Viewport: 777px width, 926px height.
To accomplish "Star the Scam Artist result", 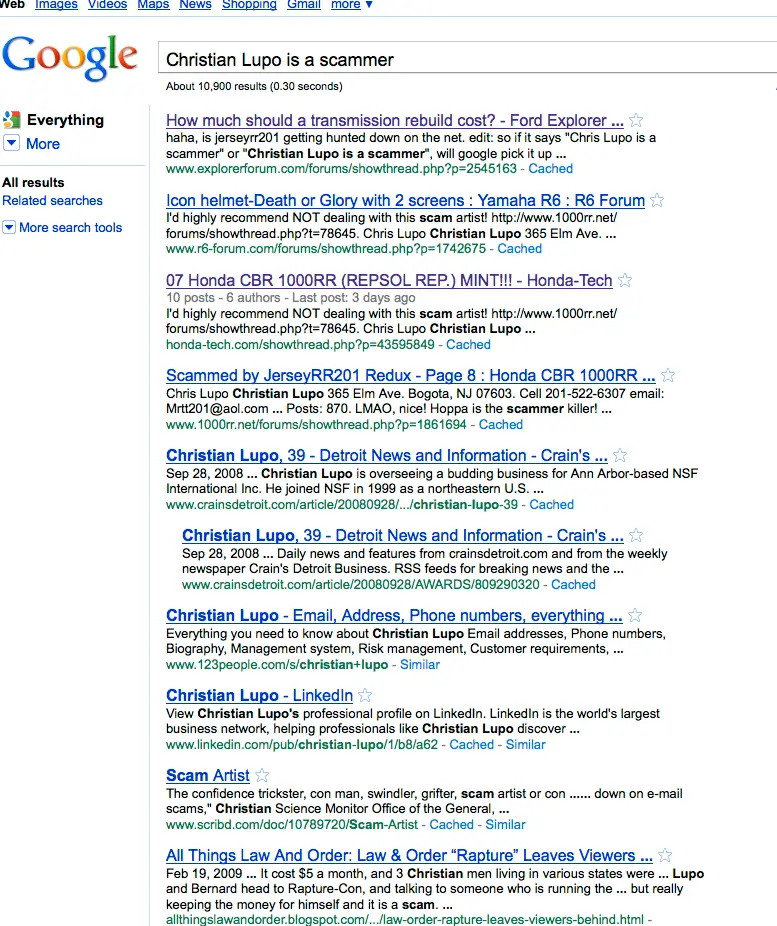I will point(262,775).
